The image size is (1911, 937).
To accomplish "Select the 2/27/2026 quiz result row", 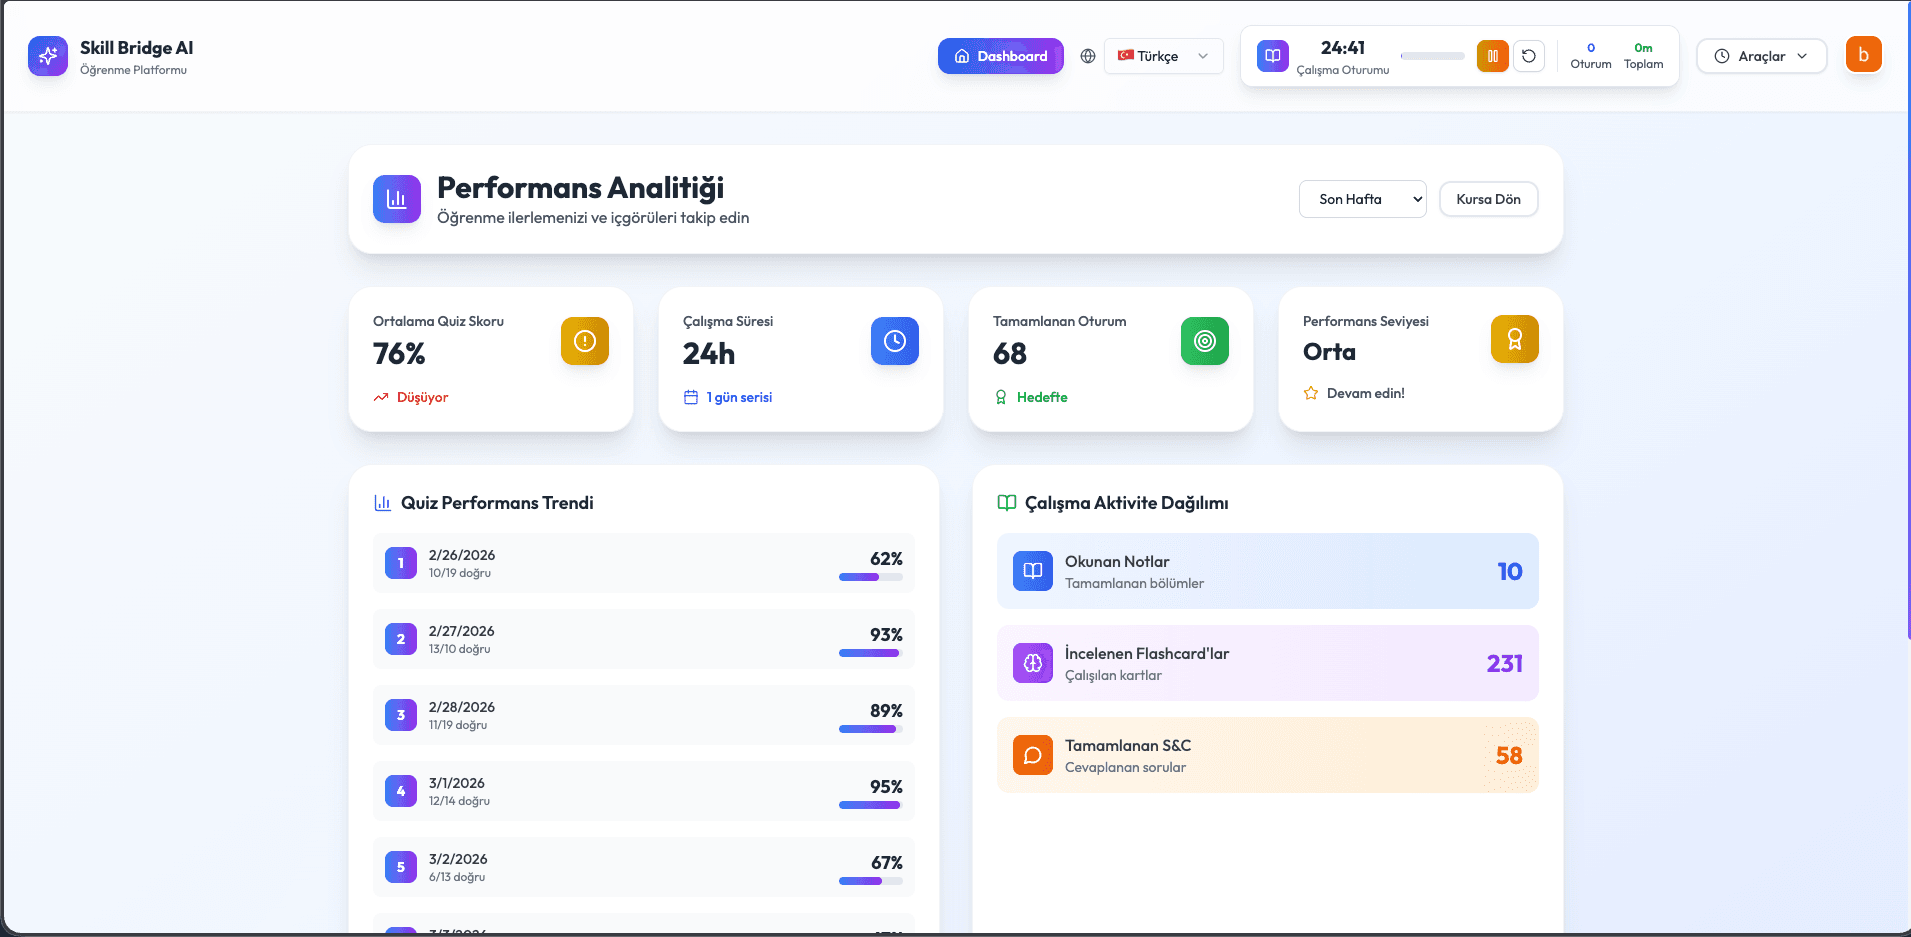I will click(643, 639).
